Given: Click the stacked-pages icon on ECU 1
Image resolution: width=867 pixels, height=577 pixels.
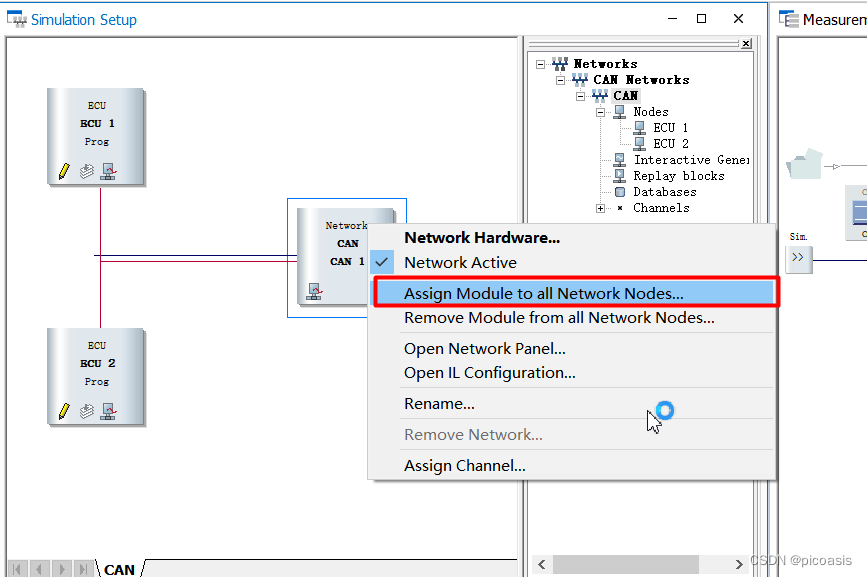Looking at the screenshot, I should click(x=86, y=171).
